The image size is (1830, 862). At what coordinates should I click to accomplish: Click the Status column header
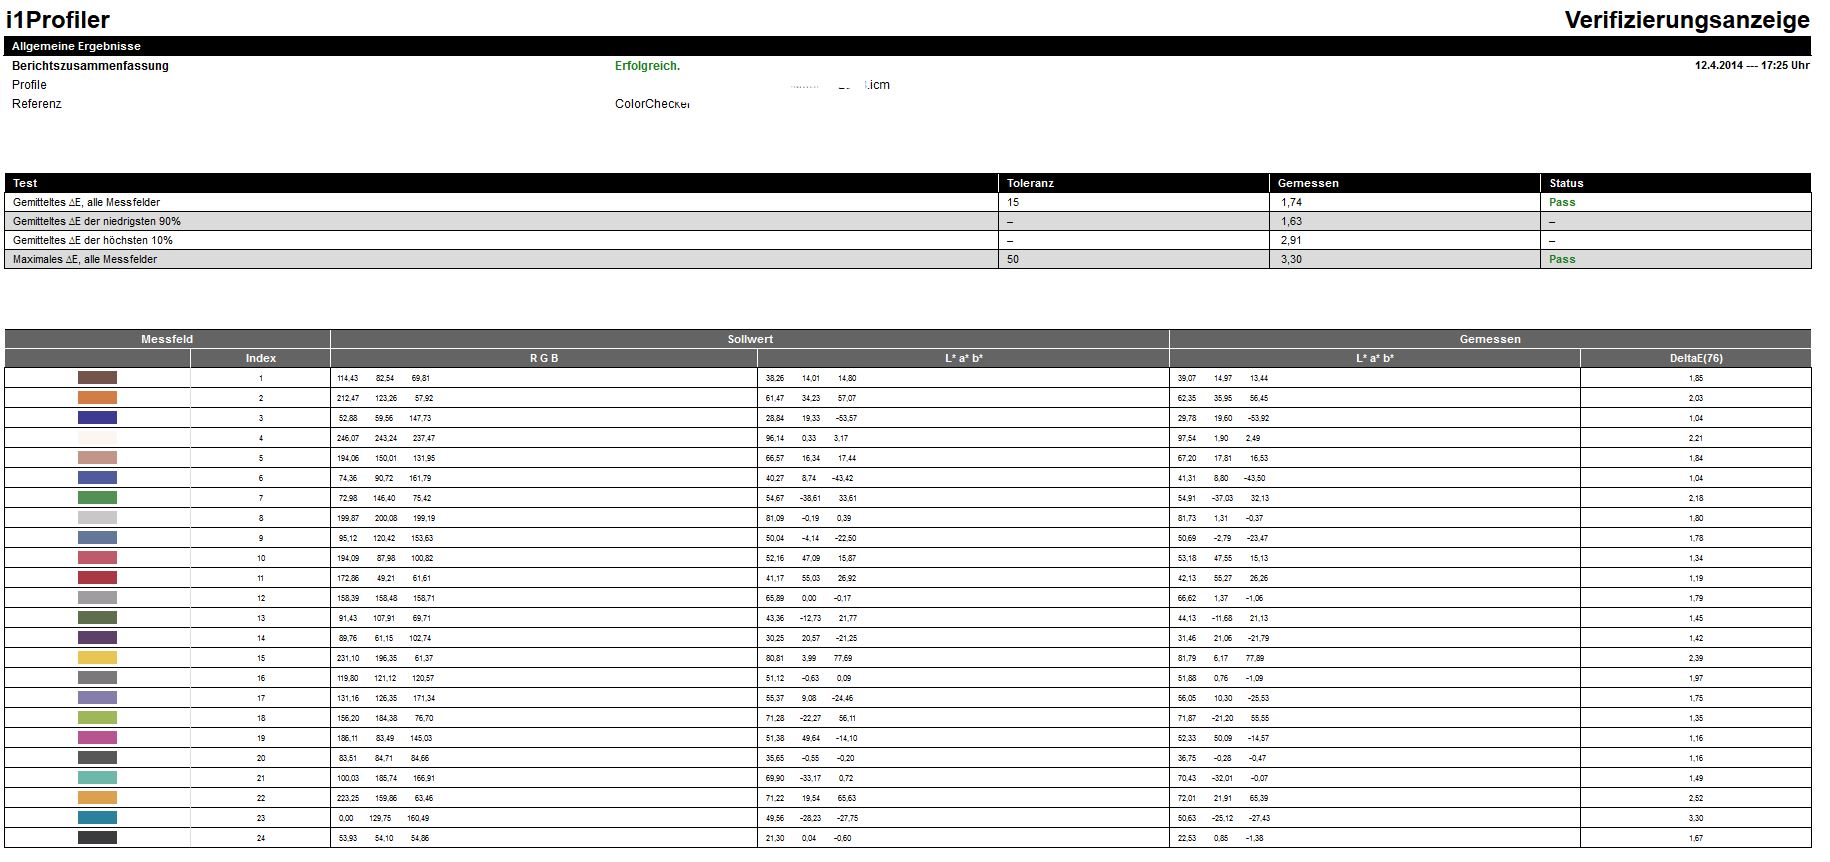[1566, 183]
